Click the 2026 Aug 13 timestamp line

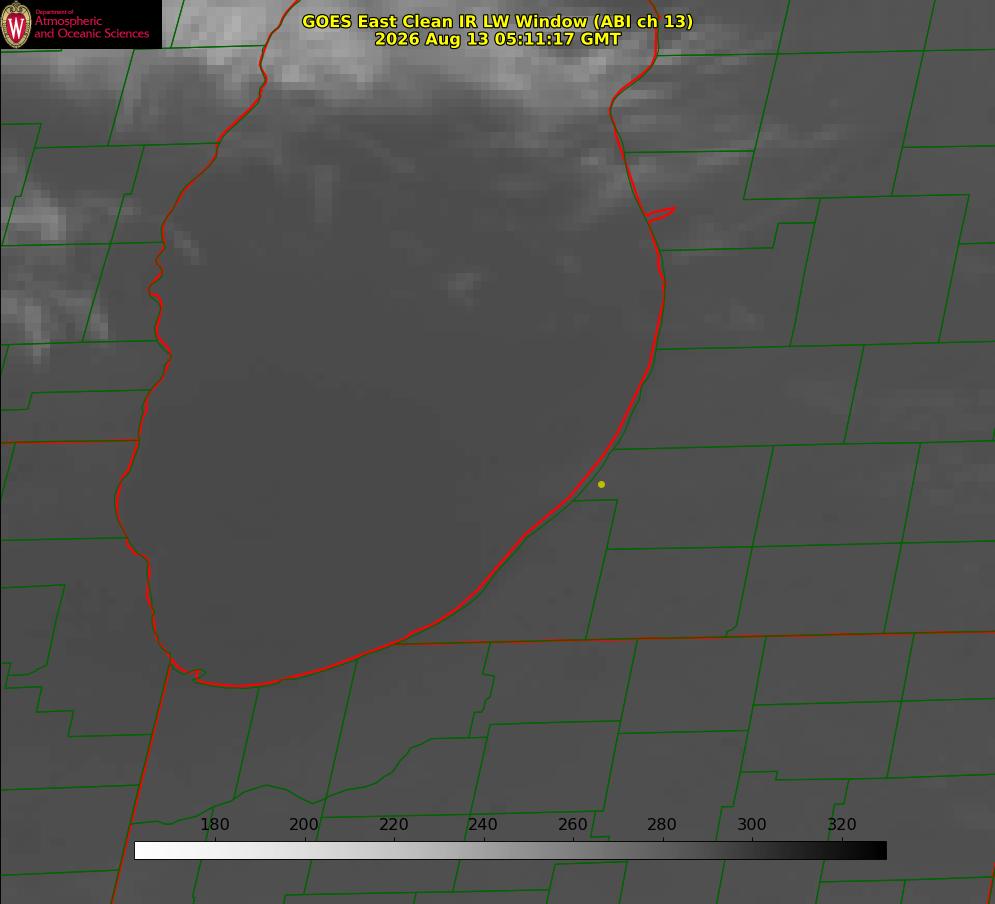click(x=497, y=39)
